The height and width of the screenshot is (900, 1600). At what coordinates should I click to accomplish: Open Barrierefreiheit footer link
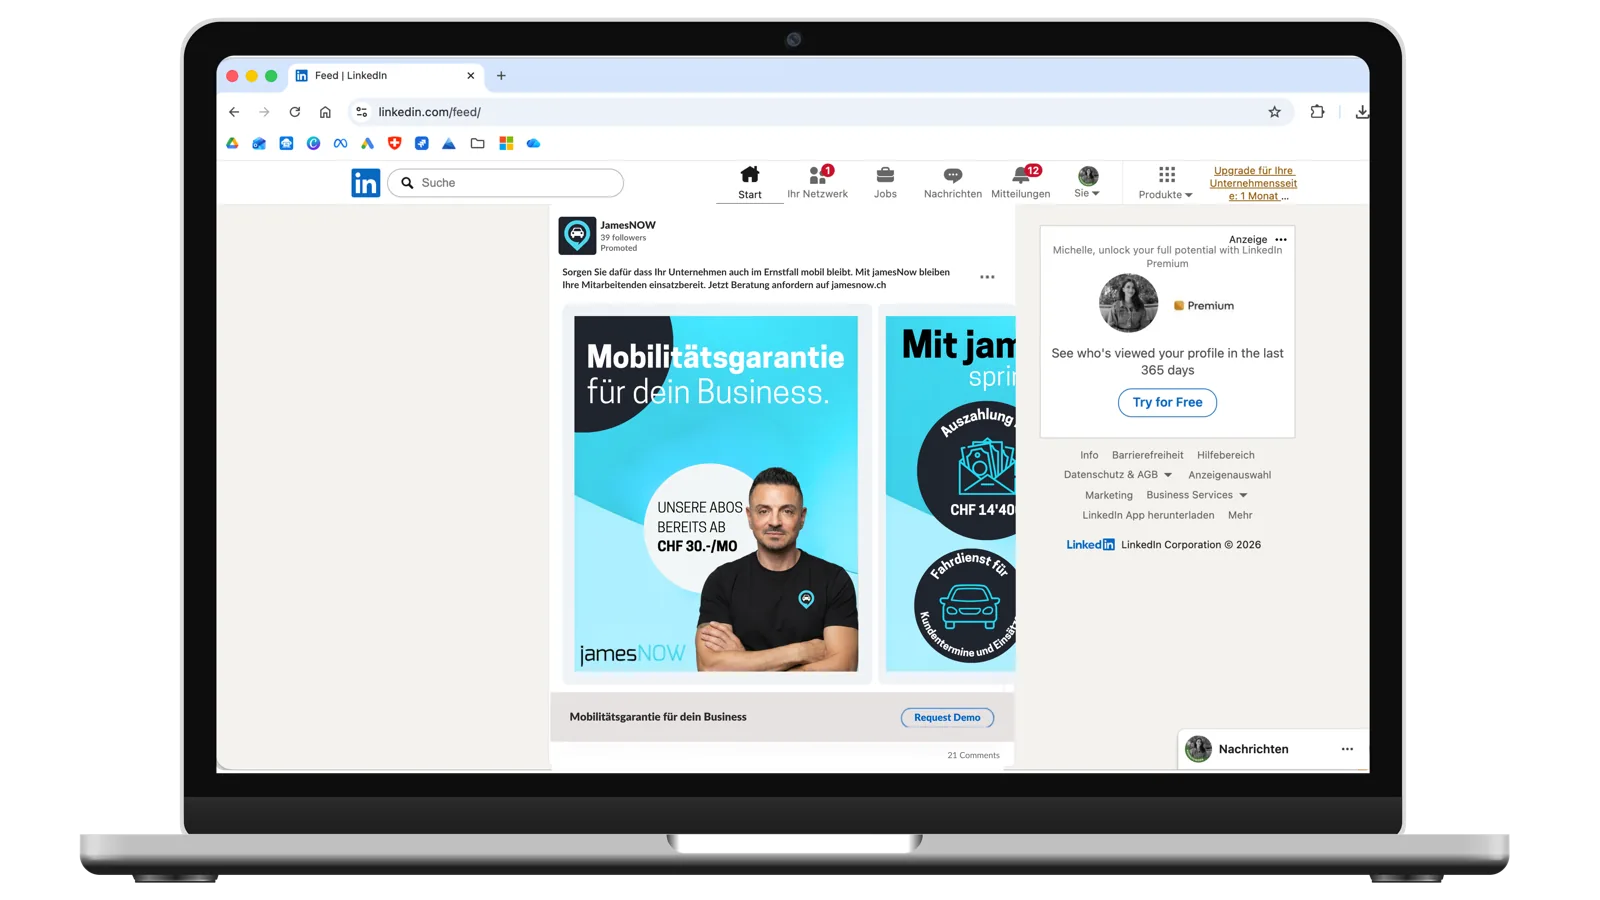[1147, 455]
